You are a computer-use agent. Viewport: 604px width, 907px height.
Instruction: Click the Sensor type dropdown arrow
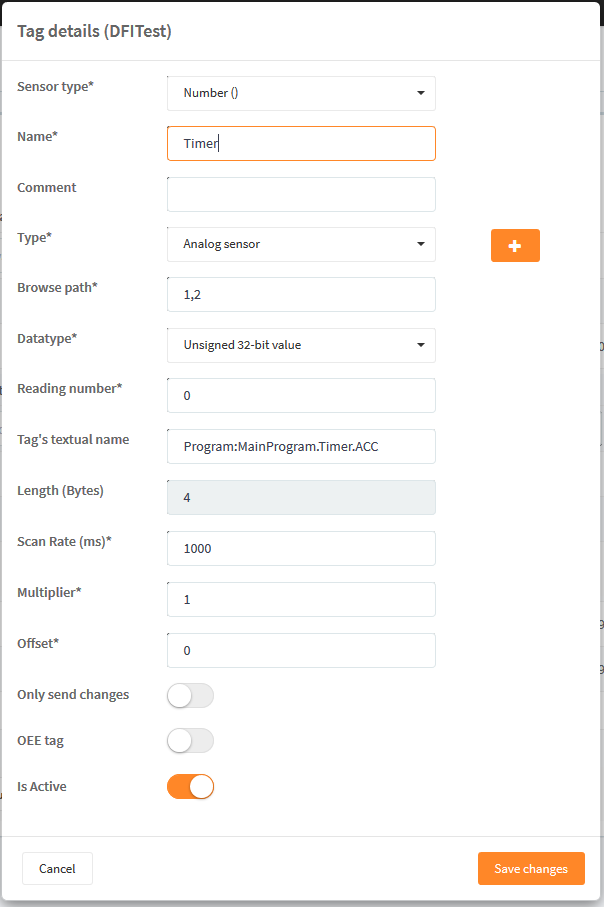pos(421,93)
